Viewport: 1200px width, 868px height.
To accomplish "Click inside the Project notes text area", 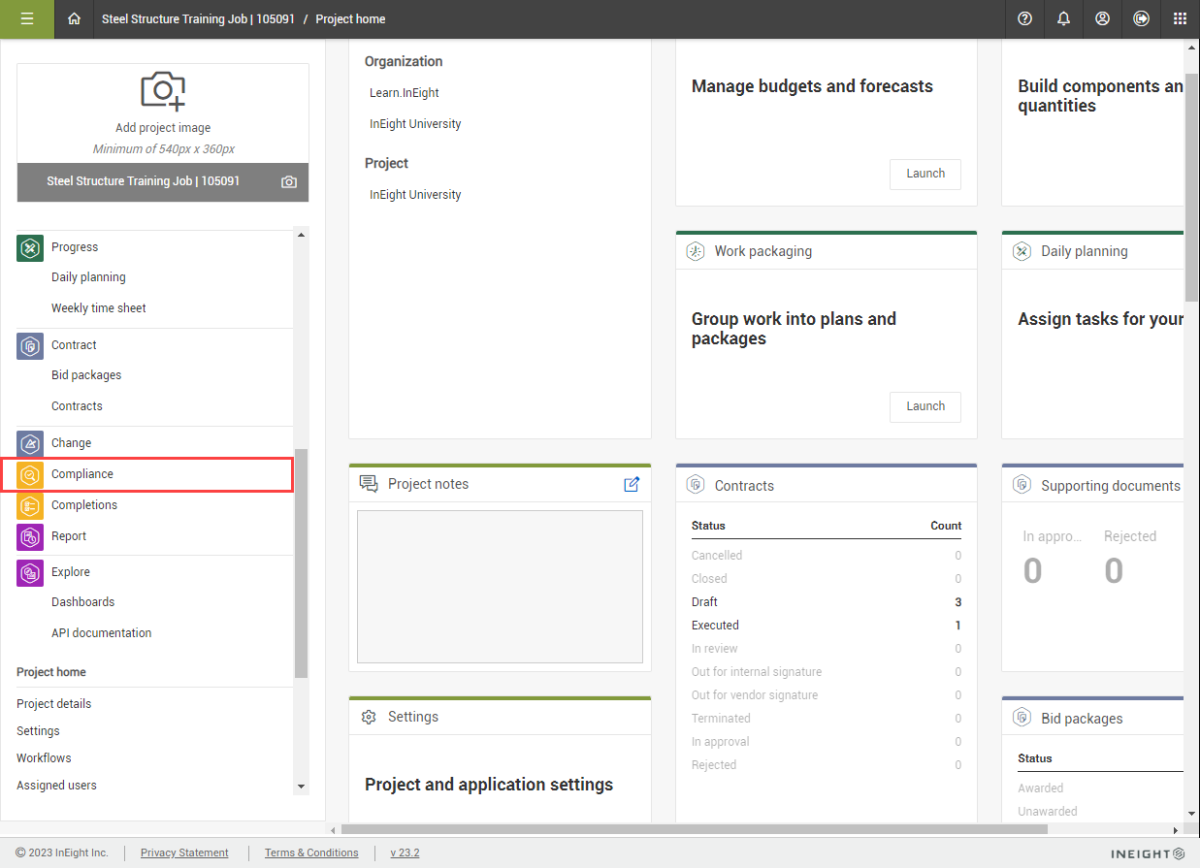I will pos(500,586).
